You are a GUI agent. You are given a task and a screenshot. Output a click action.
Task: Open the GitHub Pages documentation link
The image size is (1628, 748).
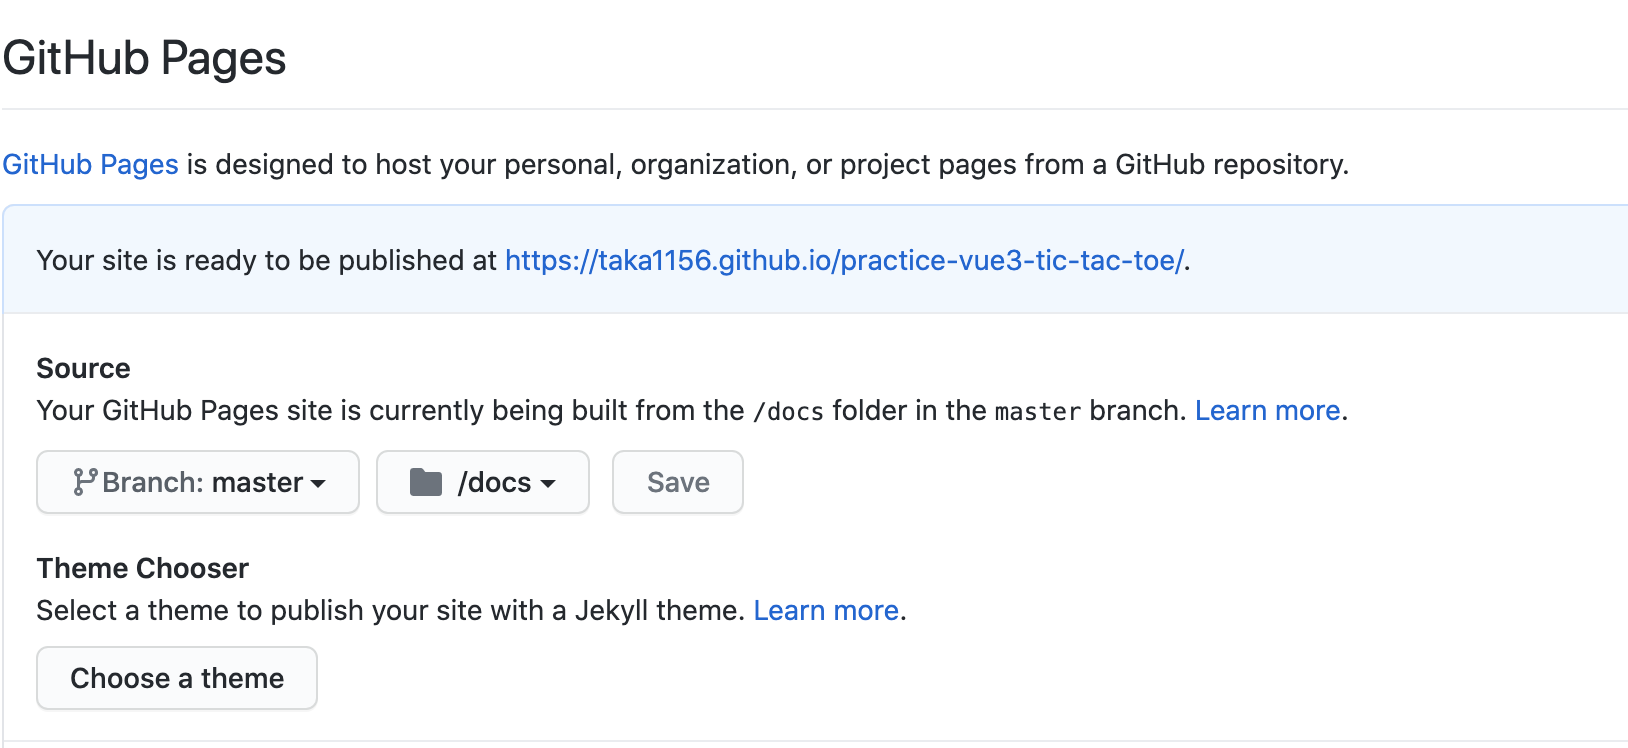pyautogui.click(x=90, y=164)
